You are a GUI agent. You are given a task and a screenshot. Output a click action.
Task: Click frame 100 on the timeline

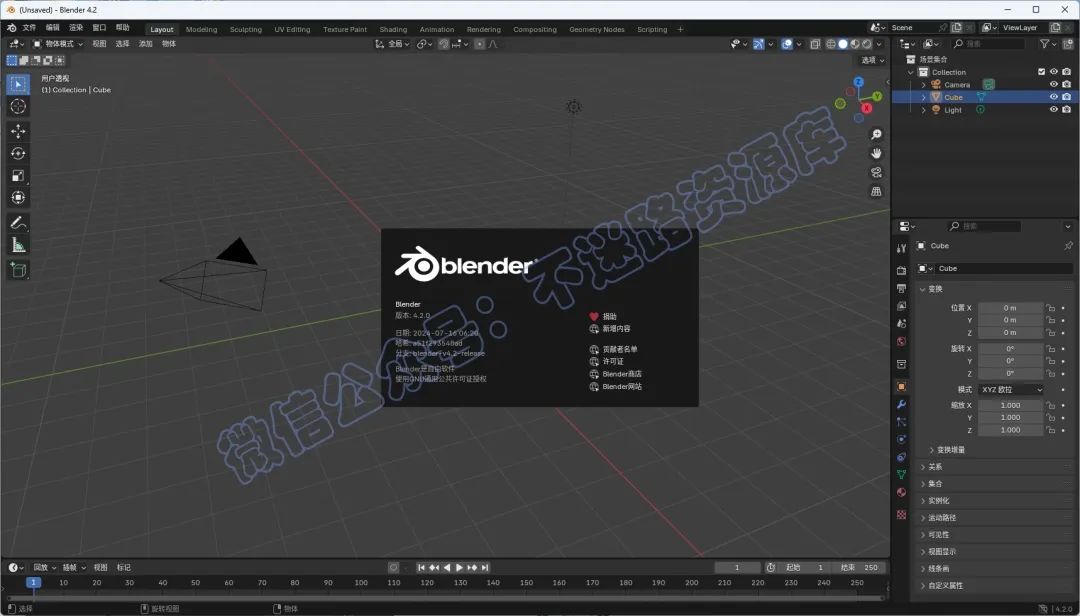click(x=361, y=583)
